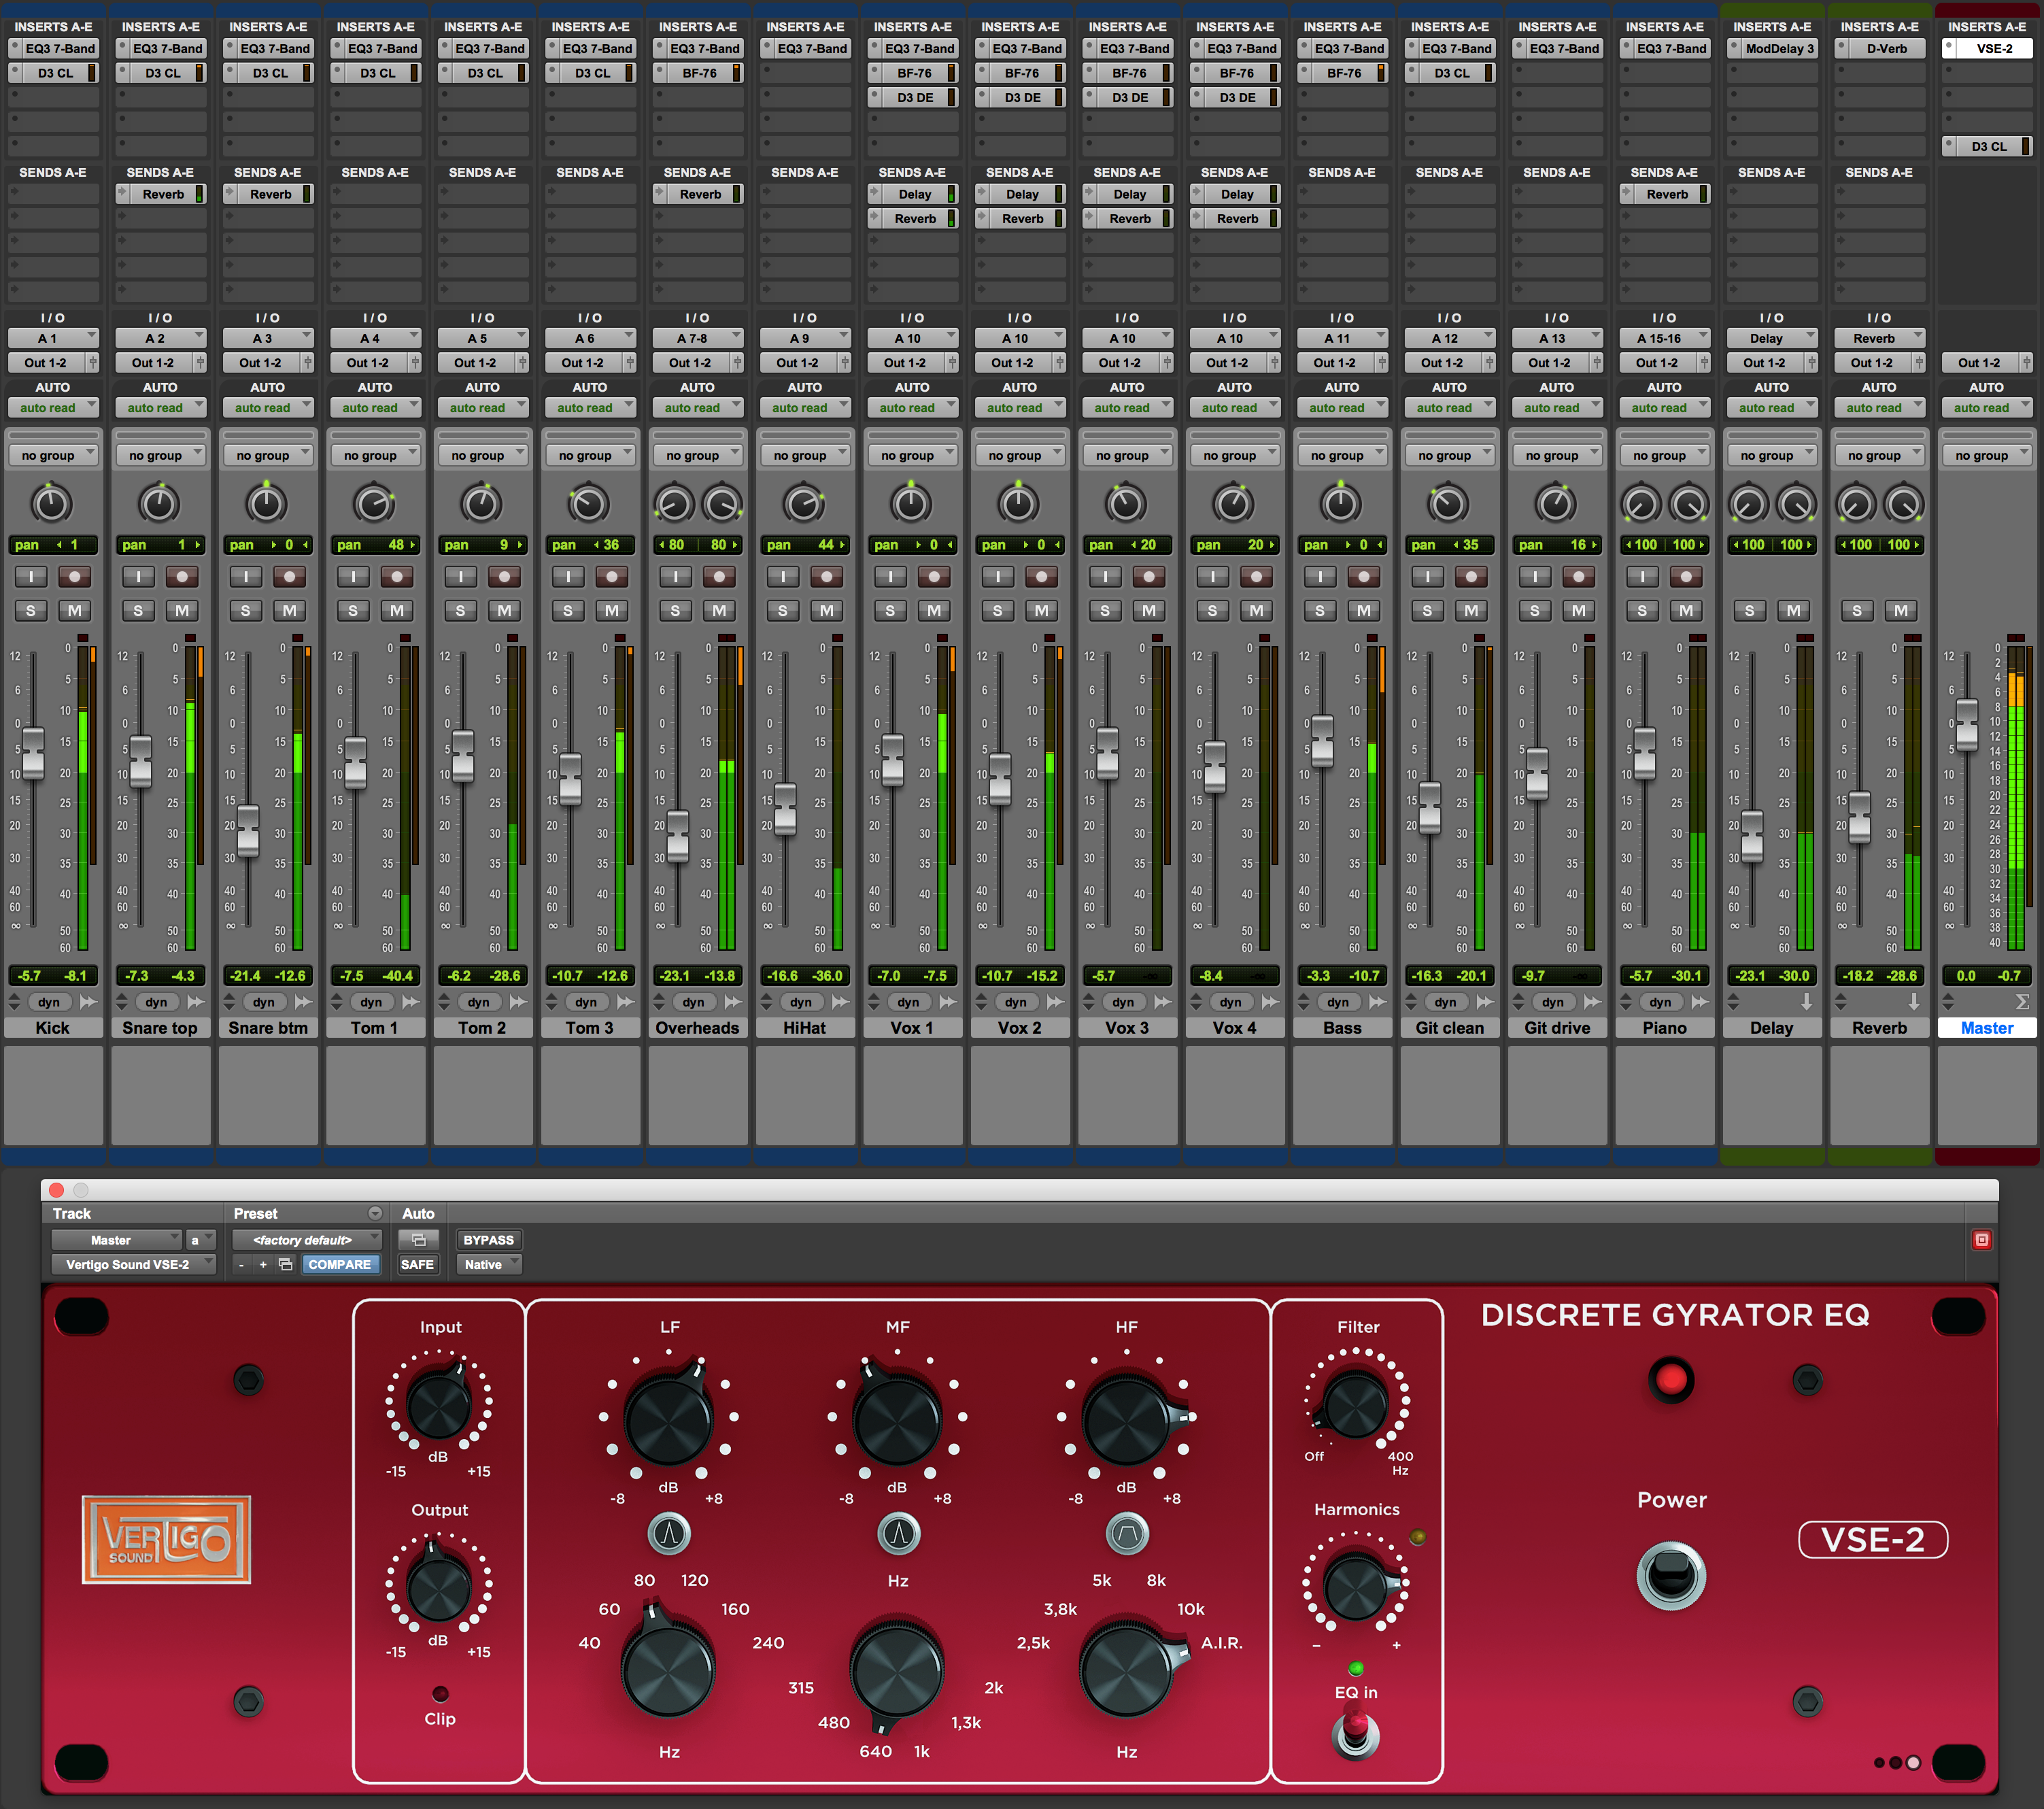
Task: Open the insert selector 'a' menu
Action: [202, 1240]
